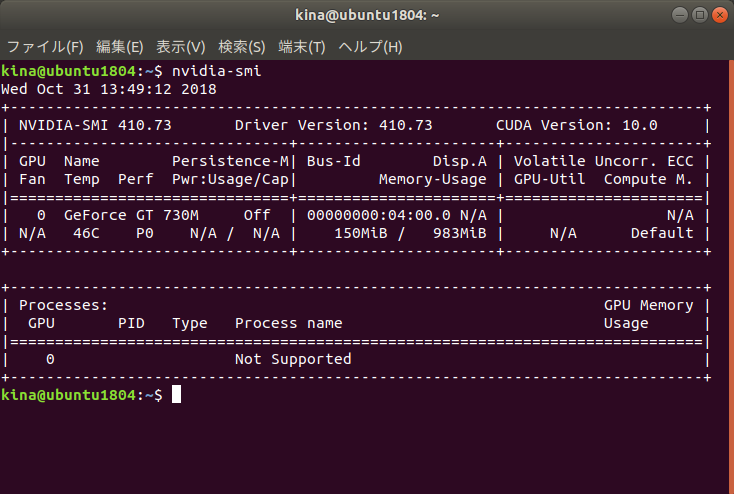
Task: Click the window title kina@ubuntu1804: ~
Action: 367,15
